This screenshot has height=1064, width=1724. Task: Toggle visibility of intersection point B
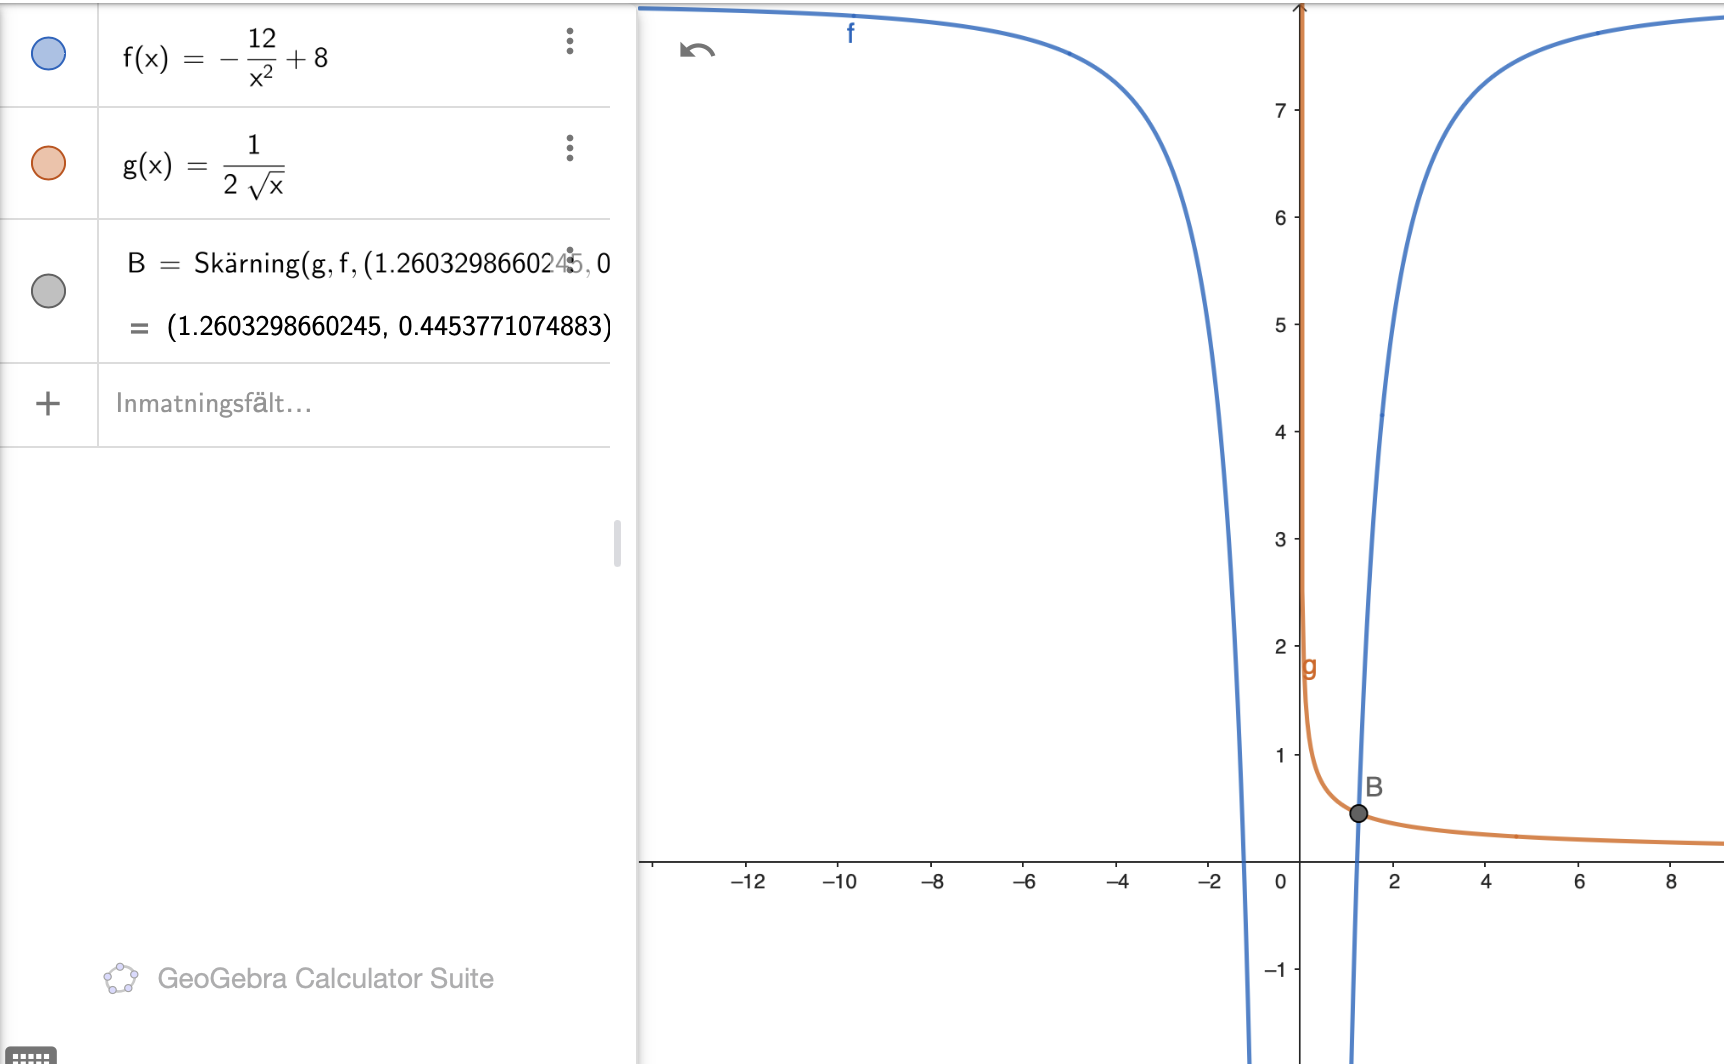click(x=48, y=291)
